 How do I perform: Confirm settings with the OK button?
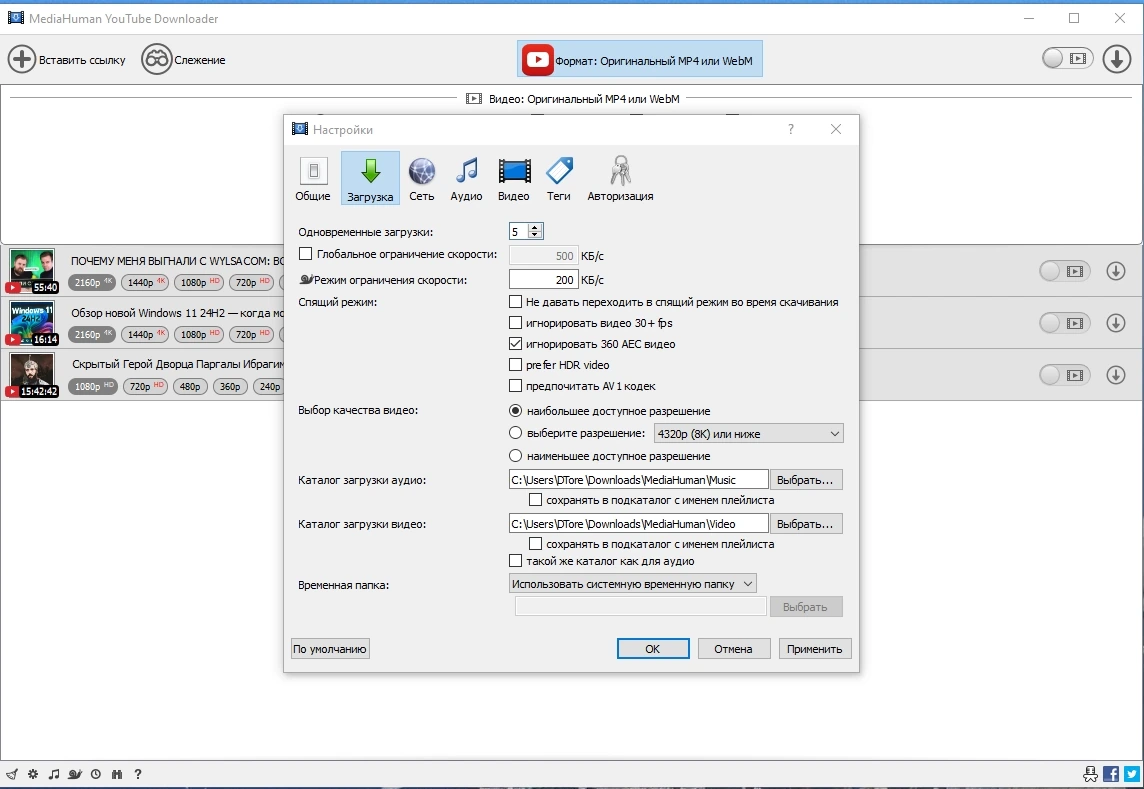(653, 649)
